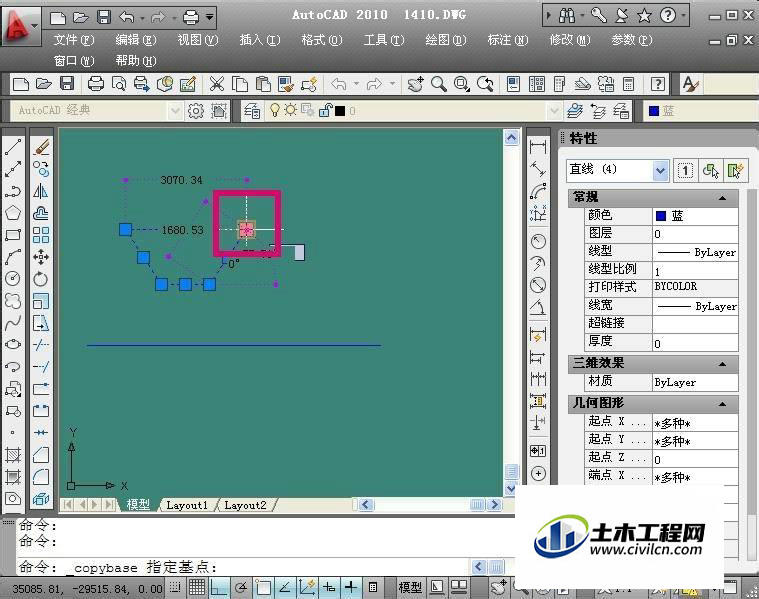
Task: Click the Zoom realtime magnifier icon
Action: [x=439, y=84]
